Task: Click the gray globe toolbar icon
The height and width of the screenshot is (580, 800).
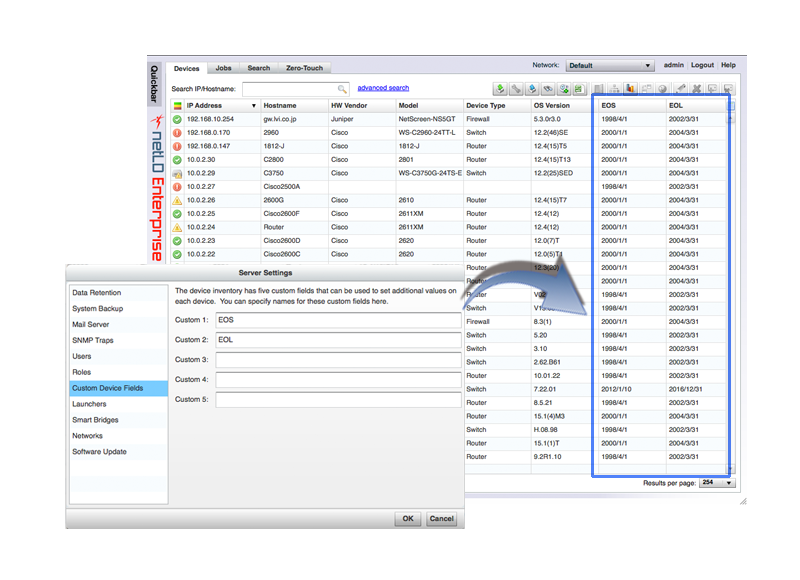Action: [662, 89]
